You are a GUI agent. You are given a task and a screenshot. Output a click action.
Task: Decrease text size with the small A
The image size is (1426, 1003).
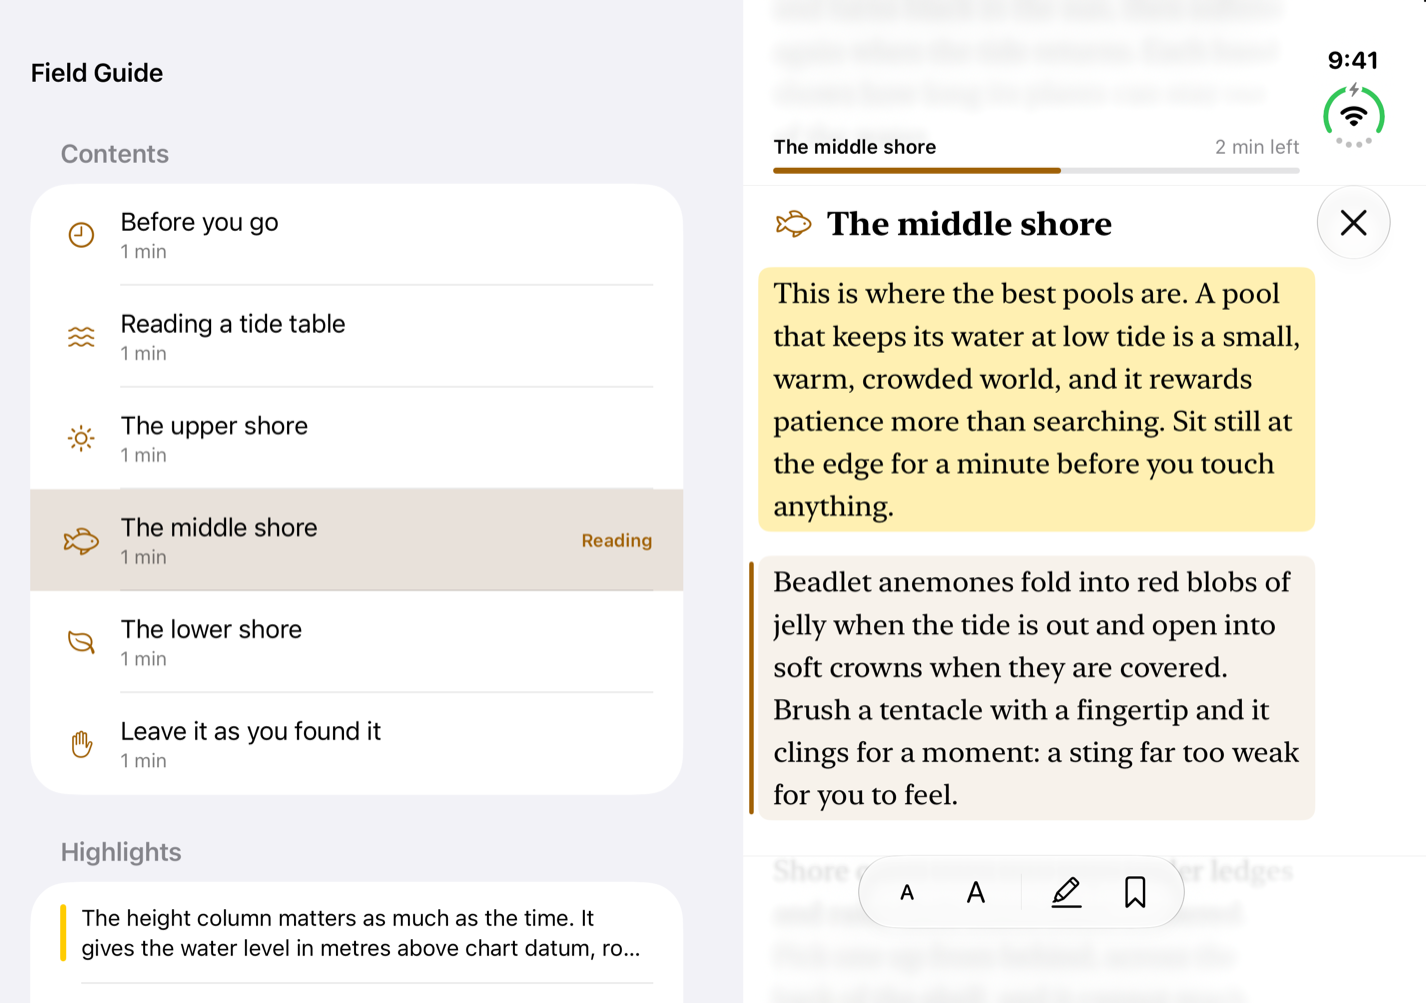[907, 893]
